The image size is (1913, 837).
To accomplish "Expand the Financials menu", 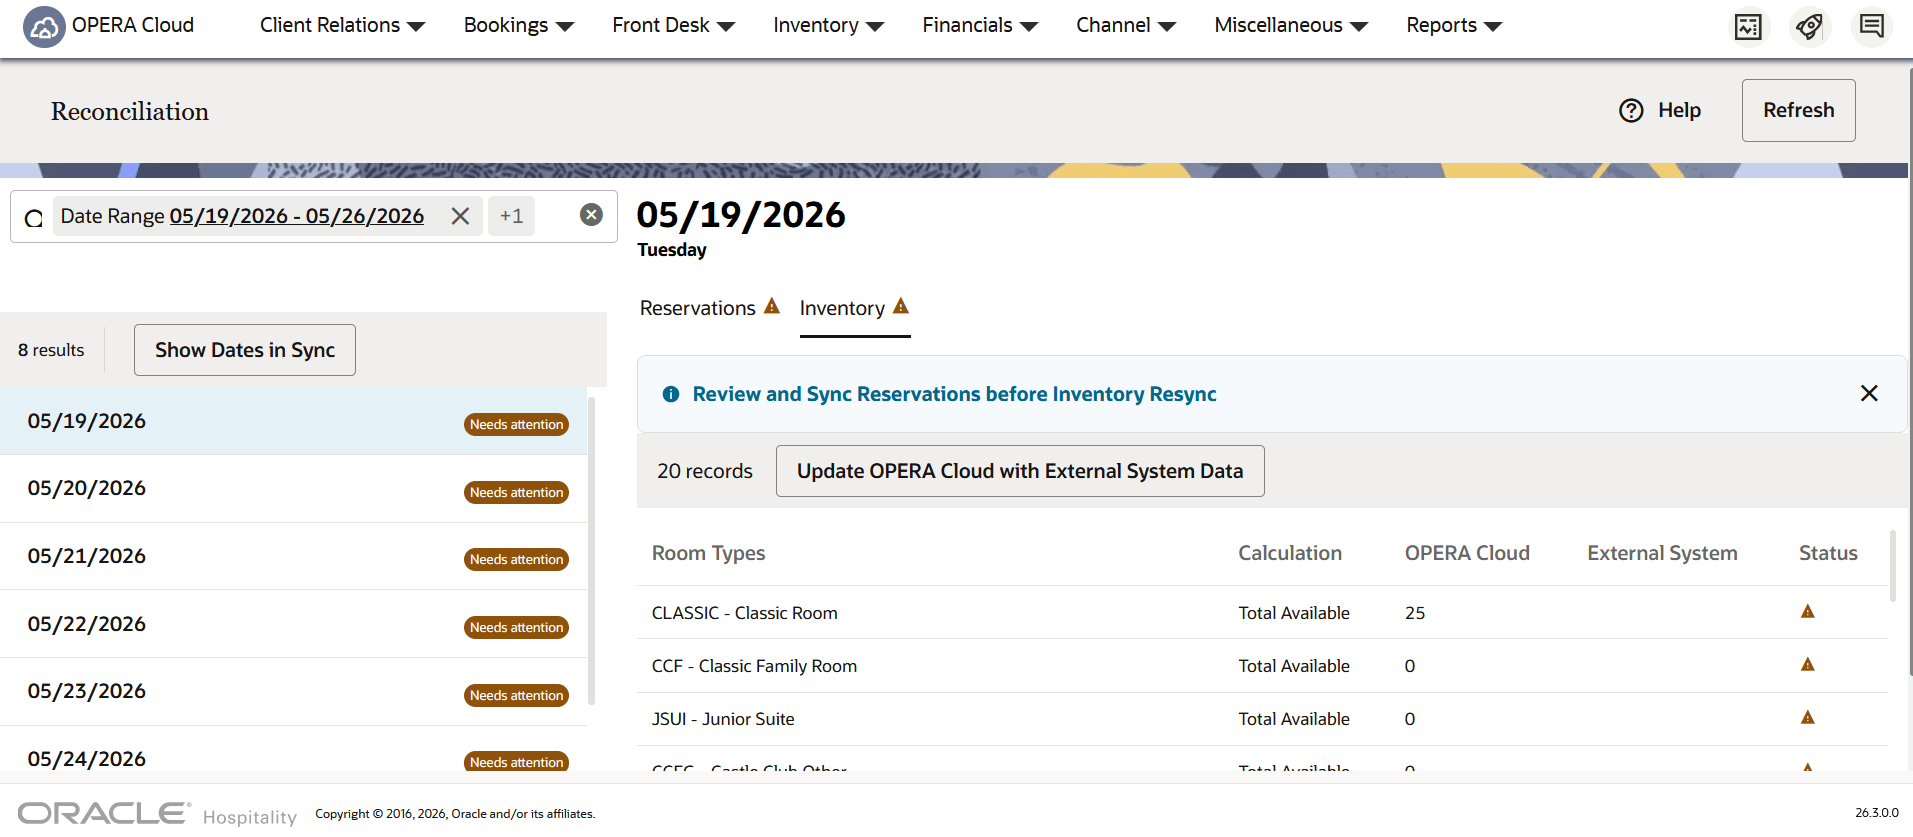I will pyautogui.click(x=980, y=25).
